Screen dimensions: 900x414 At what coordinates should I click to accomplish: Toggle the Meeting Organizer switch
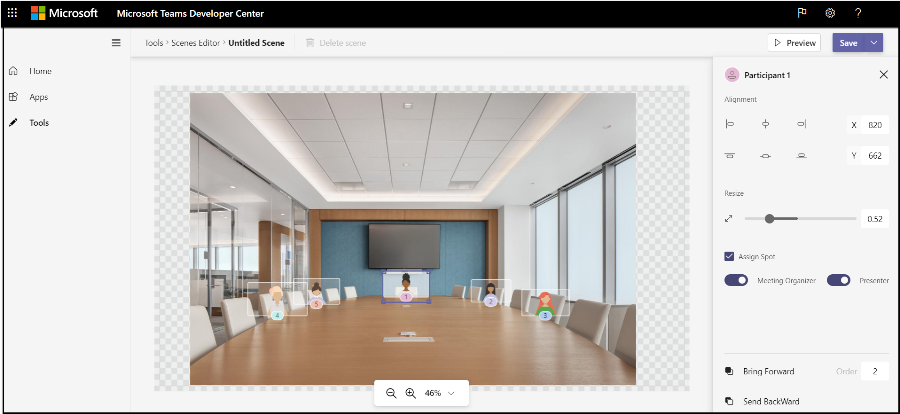point(736,281)
